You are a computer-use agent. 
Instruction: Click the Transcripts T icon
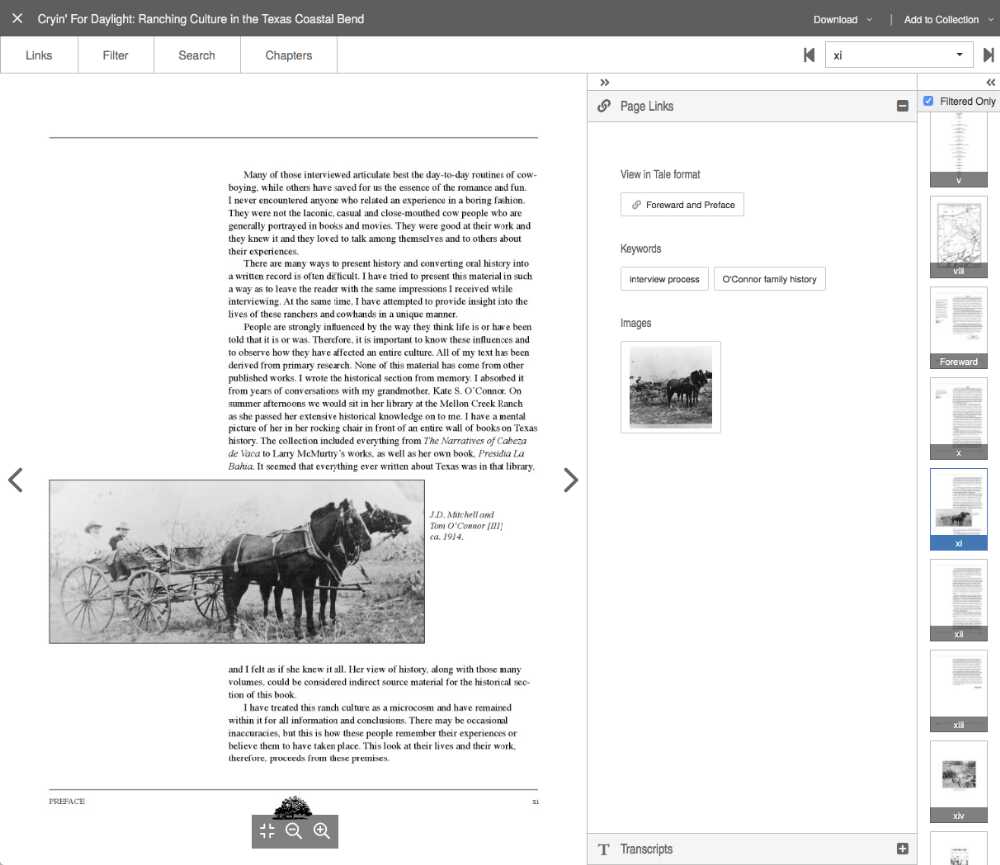point(604,849)
